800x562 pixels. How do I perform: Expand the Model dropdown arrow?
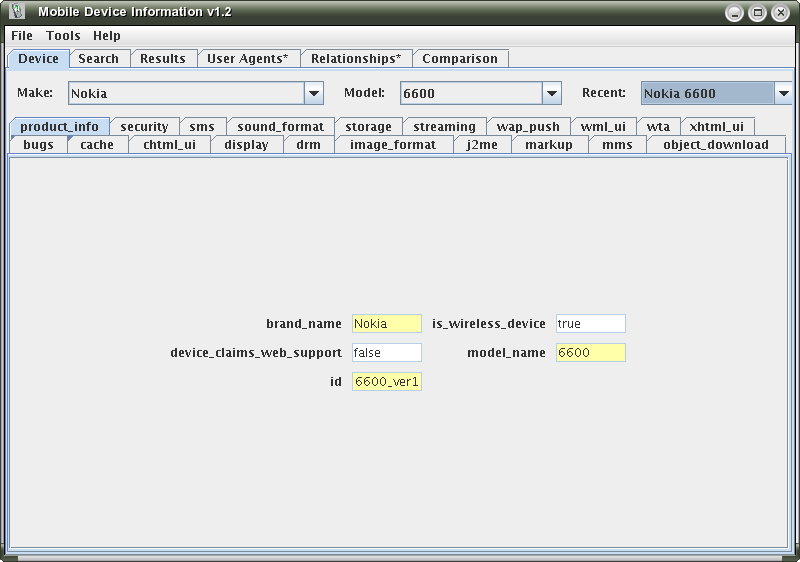[552, 94]
